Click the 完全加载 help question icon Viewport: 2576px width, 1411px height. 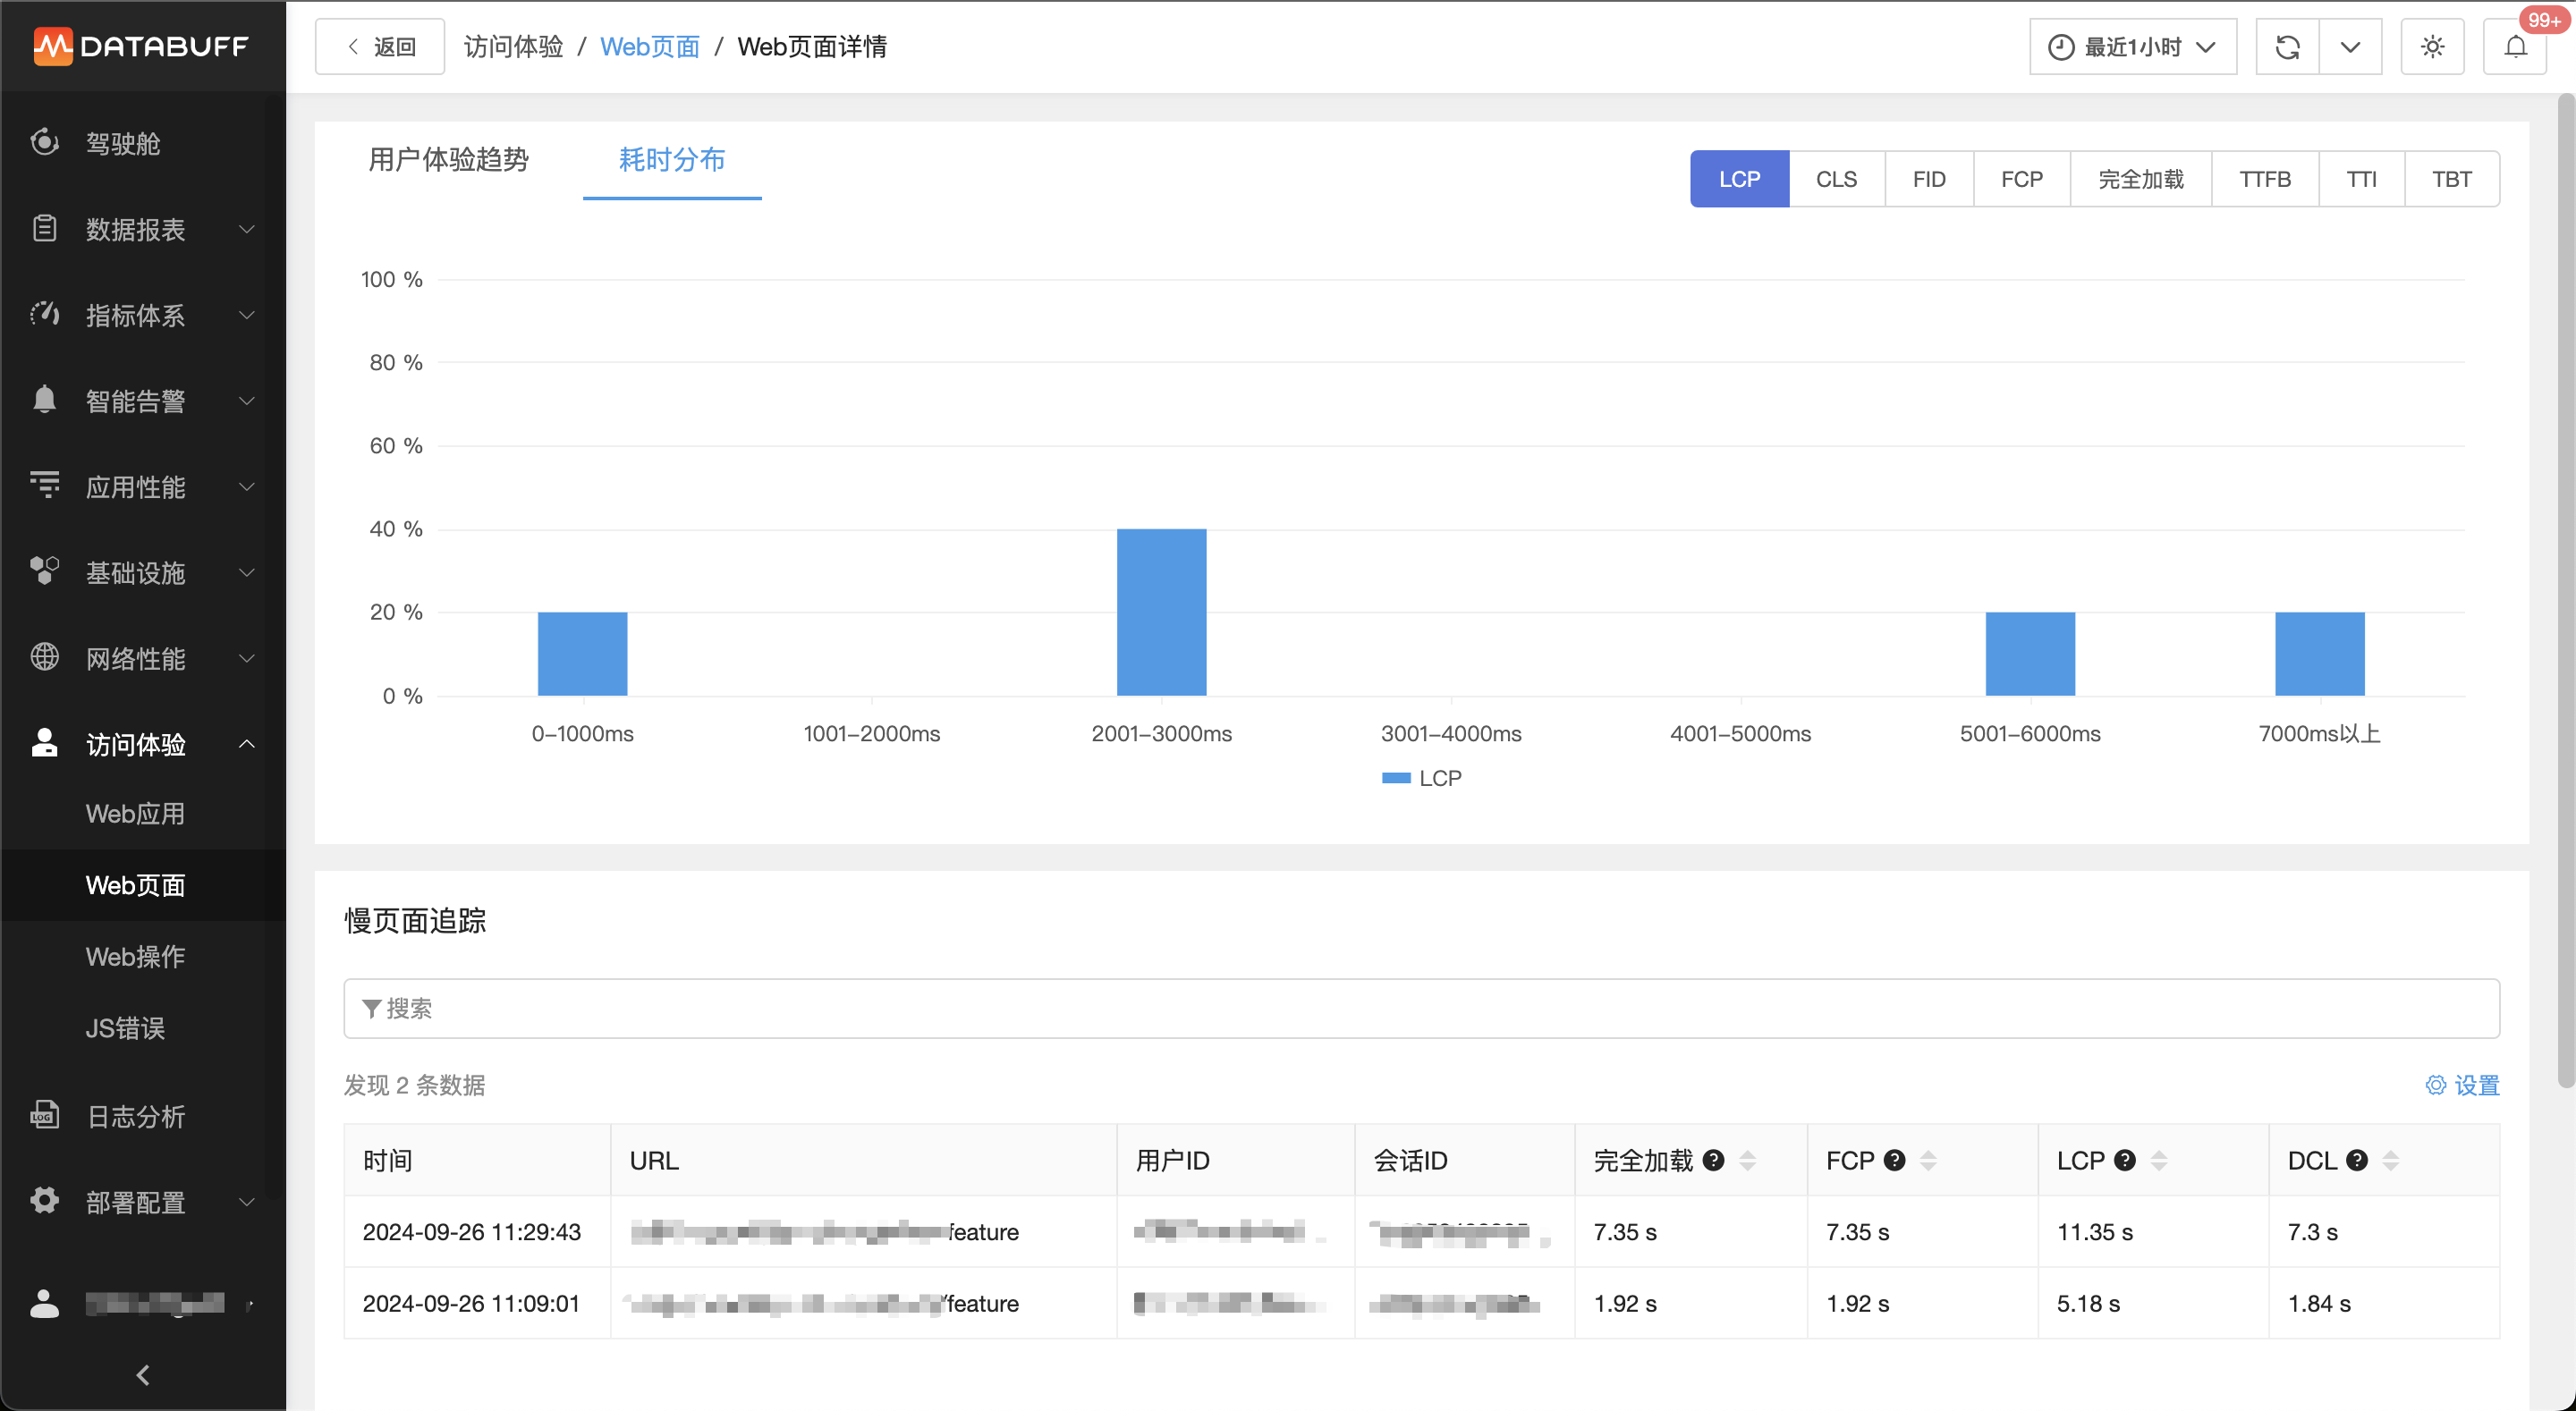tap(1714, 1161)
